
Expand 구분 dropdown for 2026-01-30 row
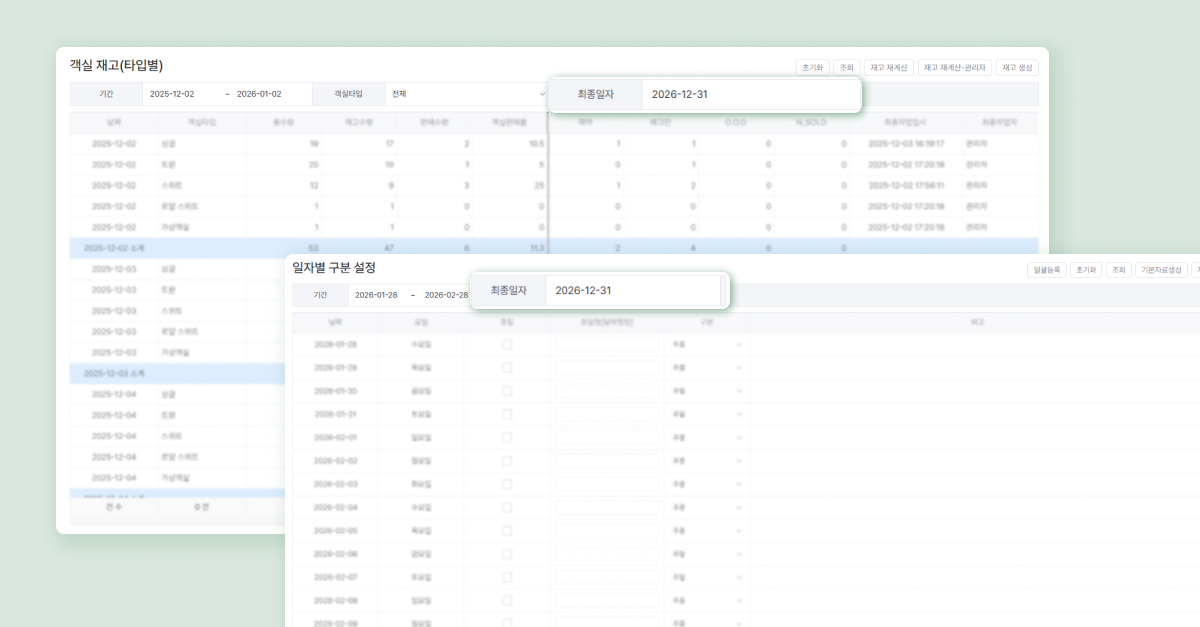point(707,391)
